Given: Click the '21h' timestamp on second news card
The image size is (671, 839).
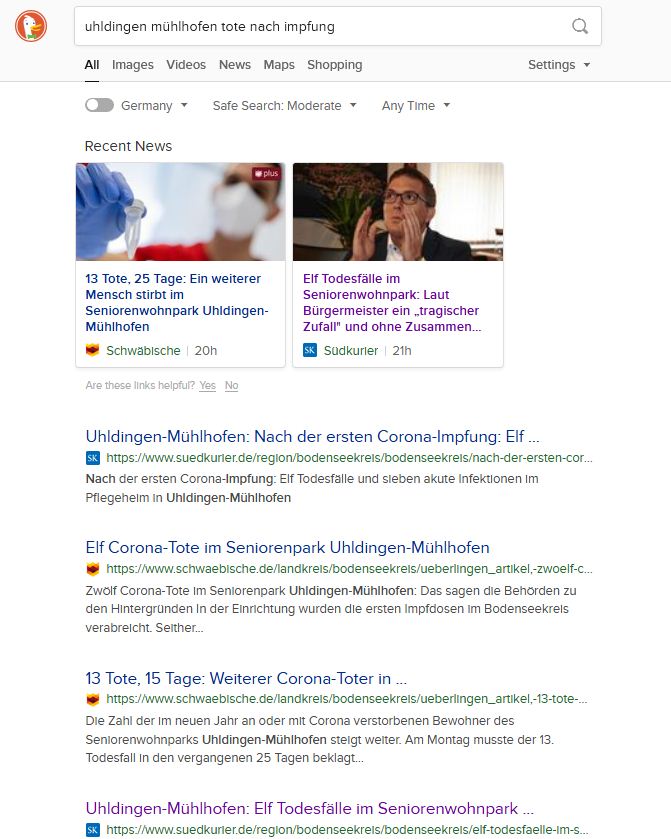Looking at the screenshot, I should (402, 350).
